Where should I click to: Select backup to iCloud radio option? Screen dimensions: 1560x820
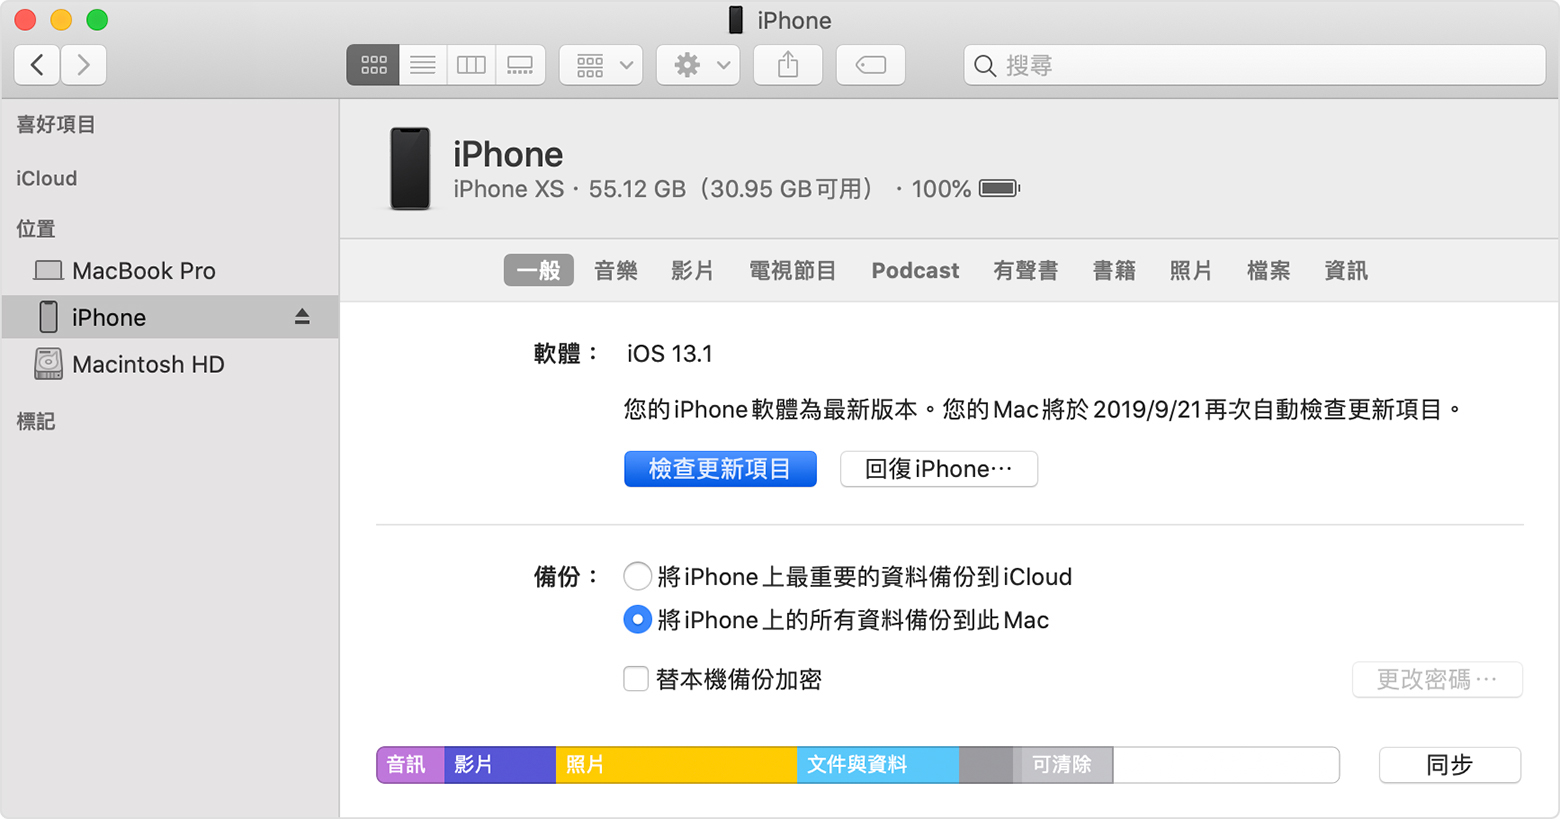637,576
